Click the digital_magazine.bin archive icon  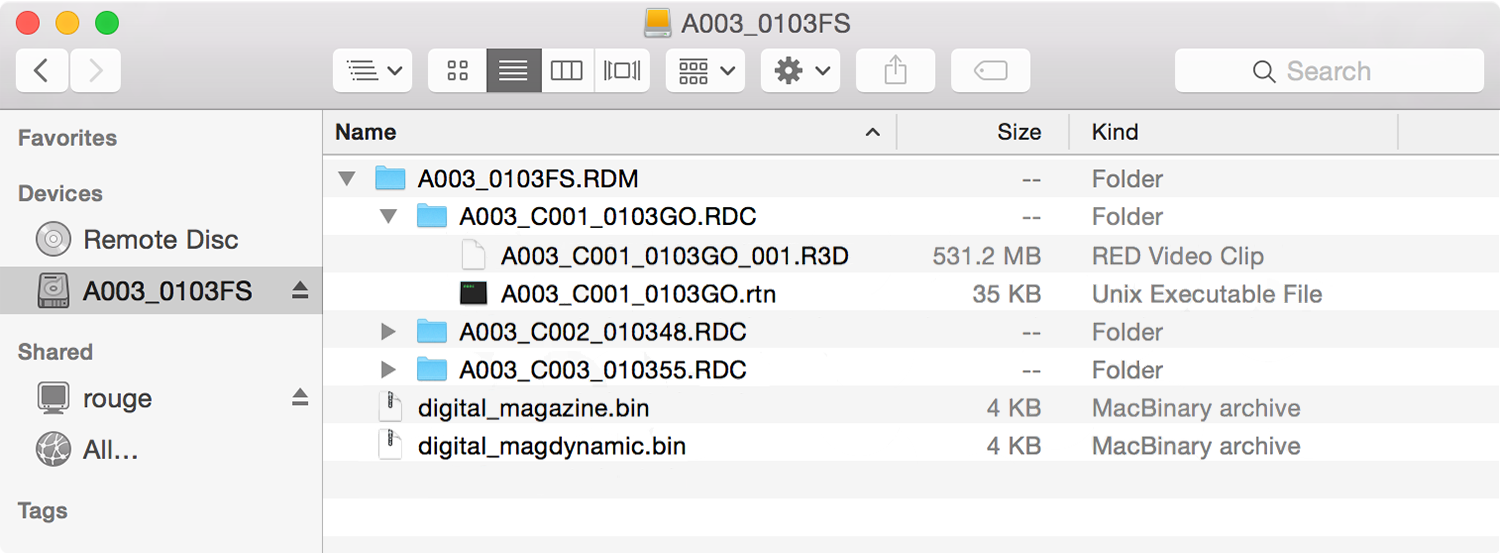[390, 408]
